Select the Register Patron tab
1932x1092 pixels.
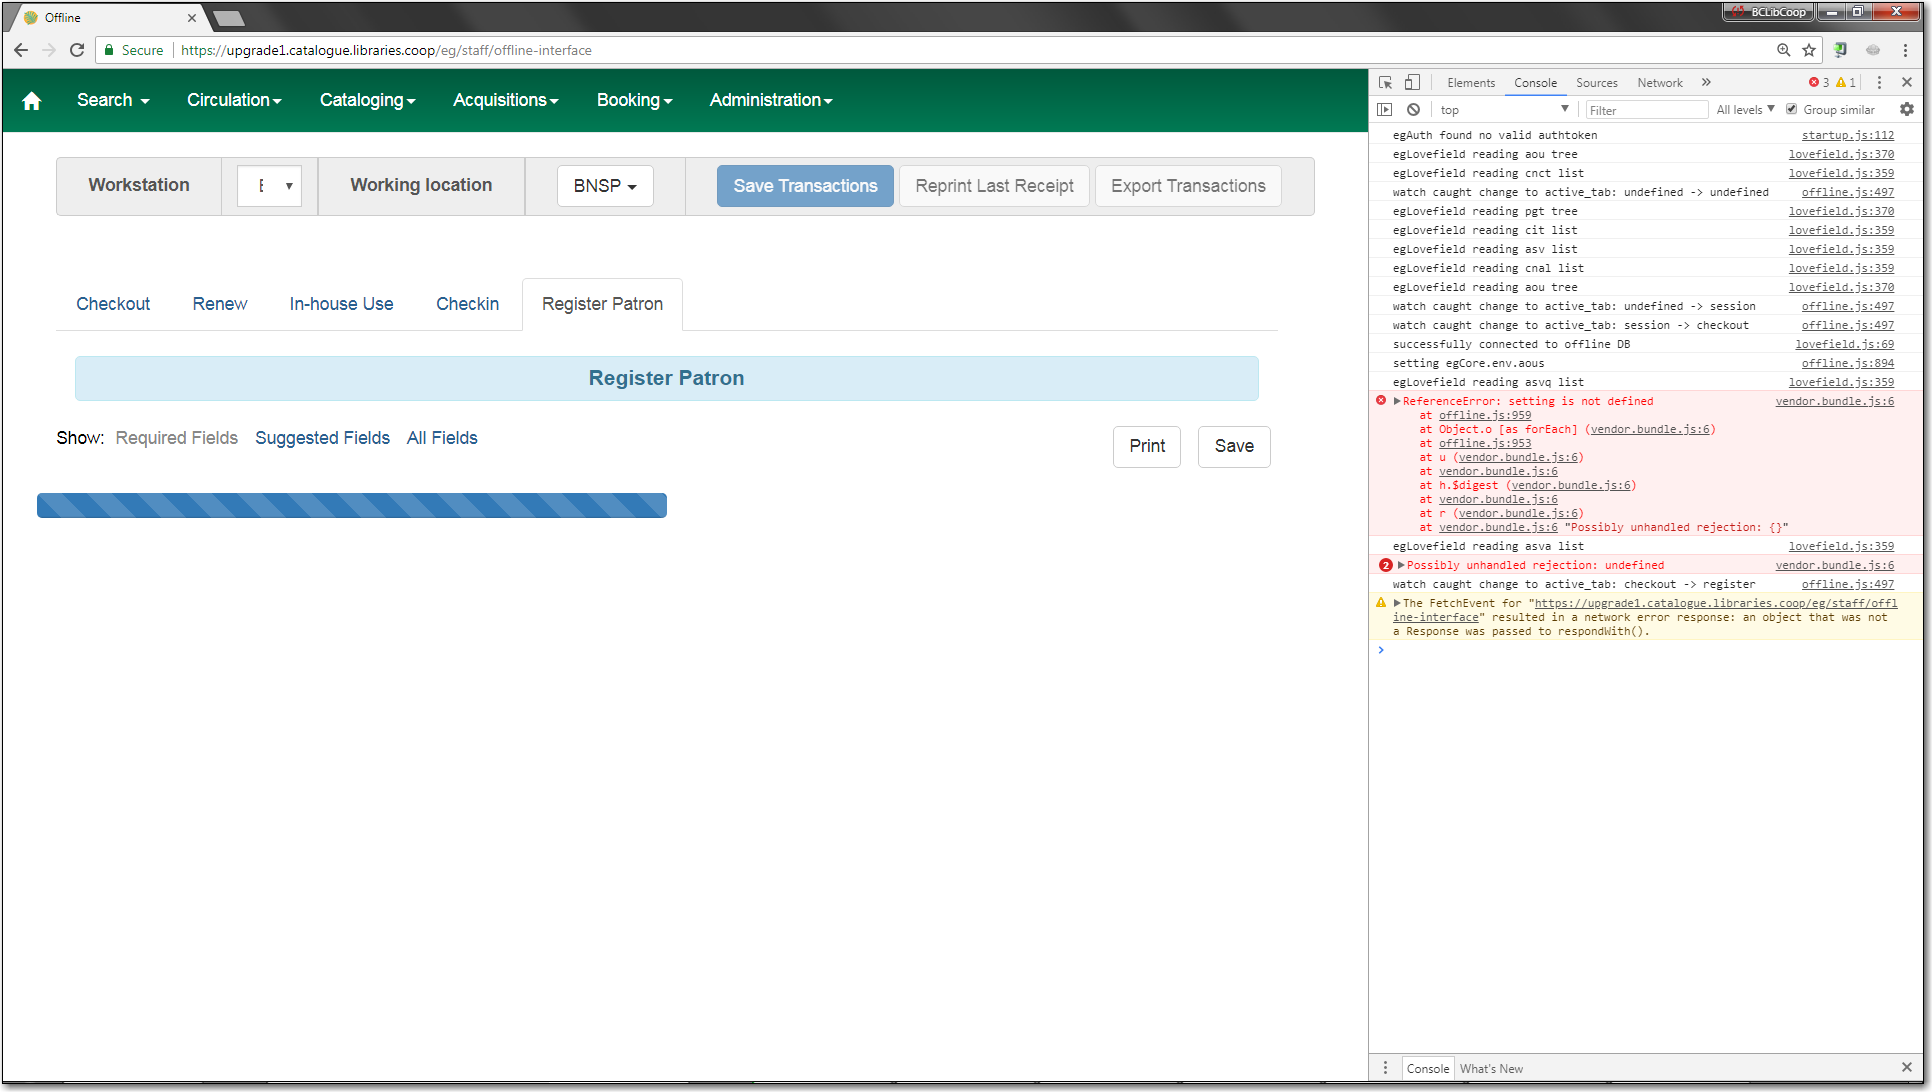[x=602, y=304]
